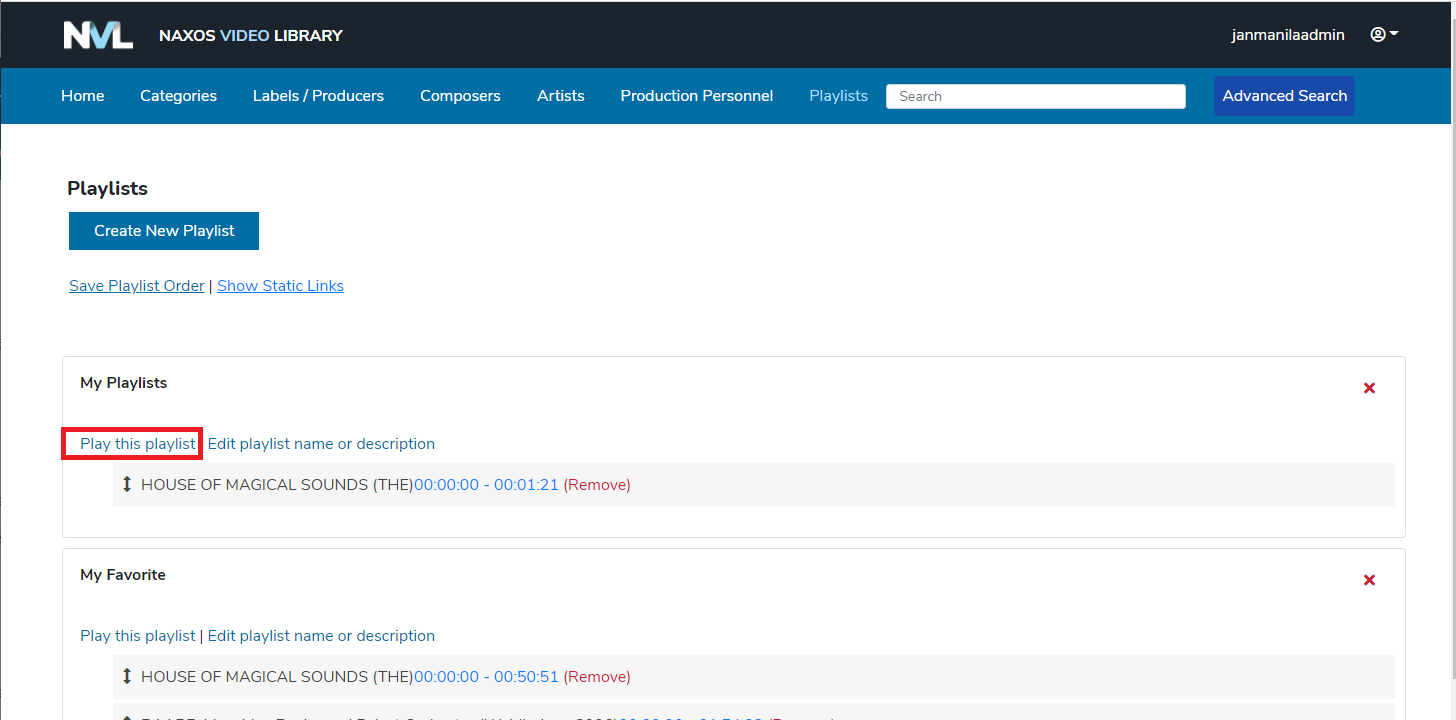
Task: Open Labels / Producers section
Action: [318, 96]
